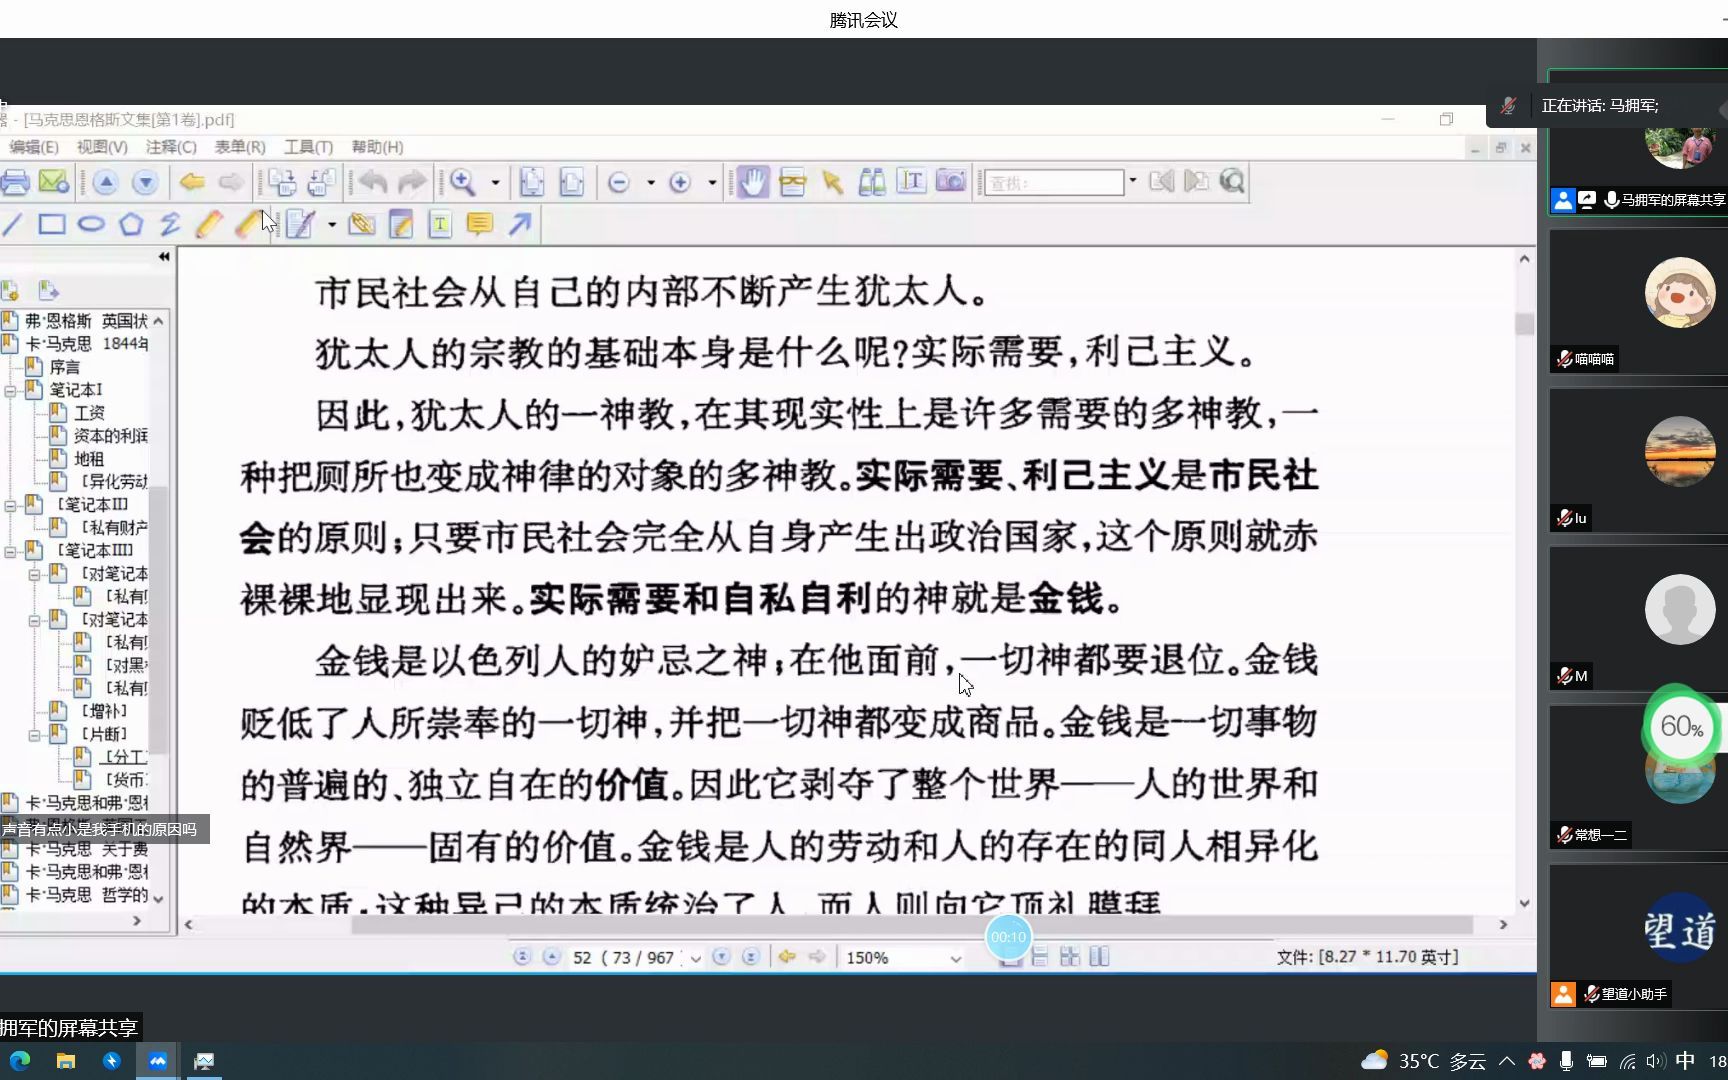The width and height of the screenshot is (1728, 1080).
Task: Select the Hand tool
Action: click(x=752, y=182)
